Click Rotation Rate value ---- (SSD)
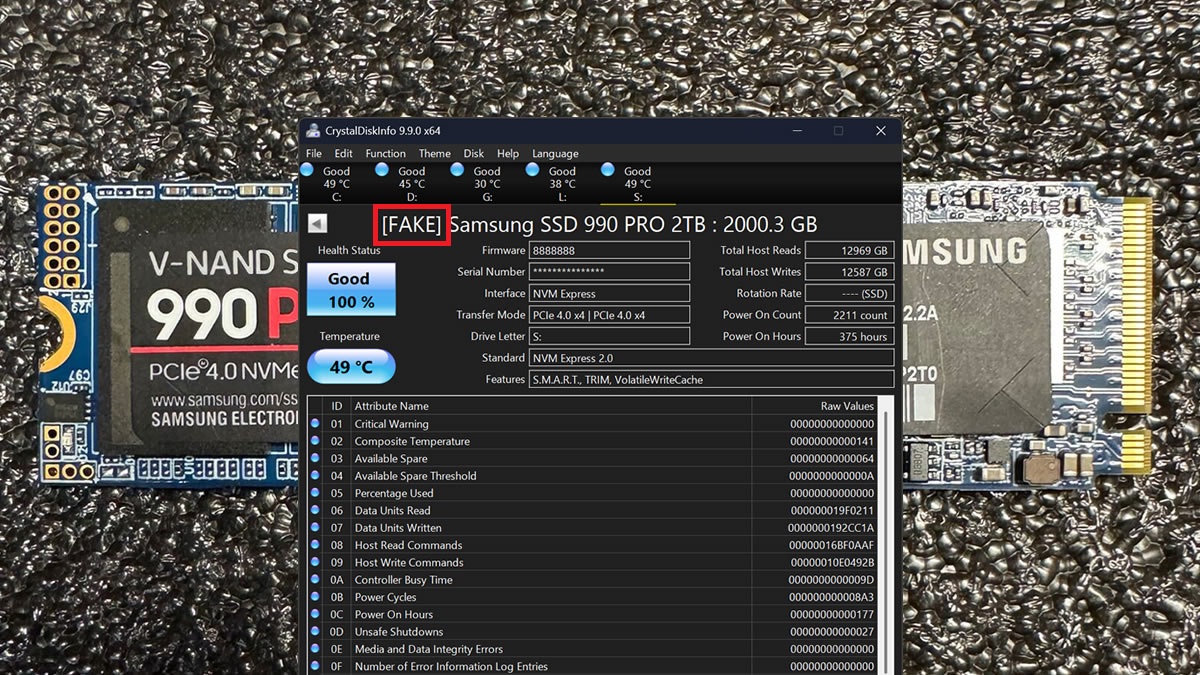 [849, 294]
